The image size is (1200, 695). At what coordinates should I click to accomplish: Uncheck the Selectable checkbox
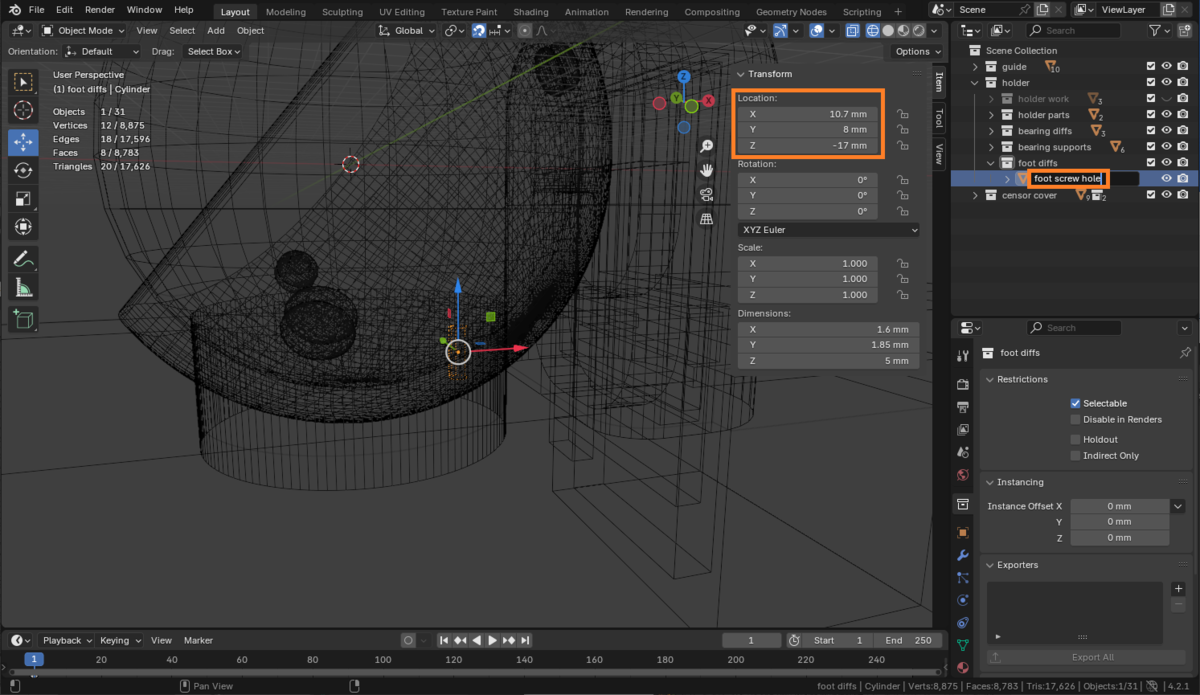[x=1076, y=403]
